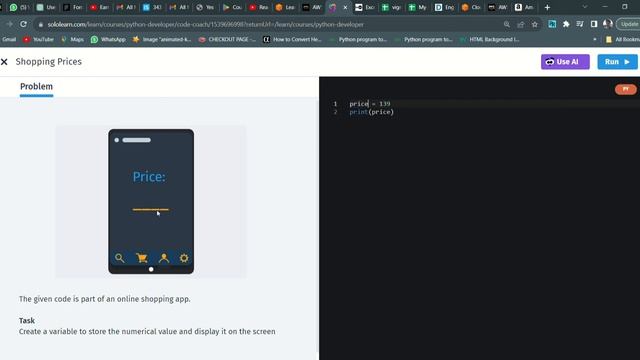
Task: Open the How to Convert bookmark
Action: pyautogui.click(x=292, y=40)
